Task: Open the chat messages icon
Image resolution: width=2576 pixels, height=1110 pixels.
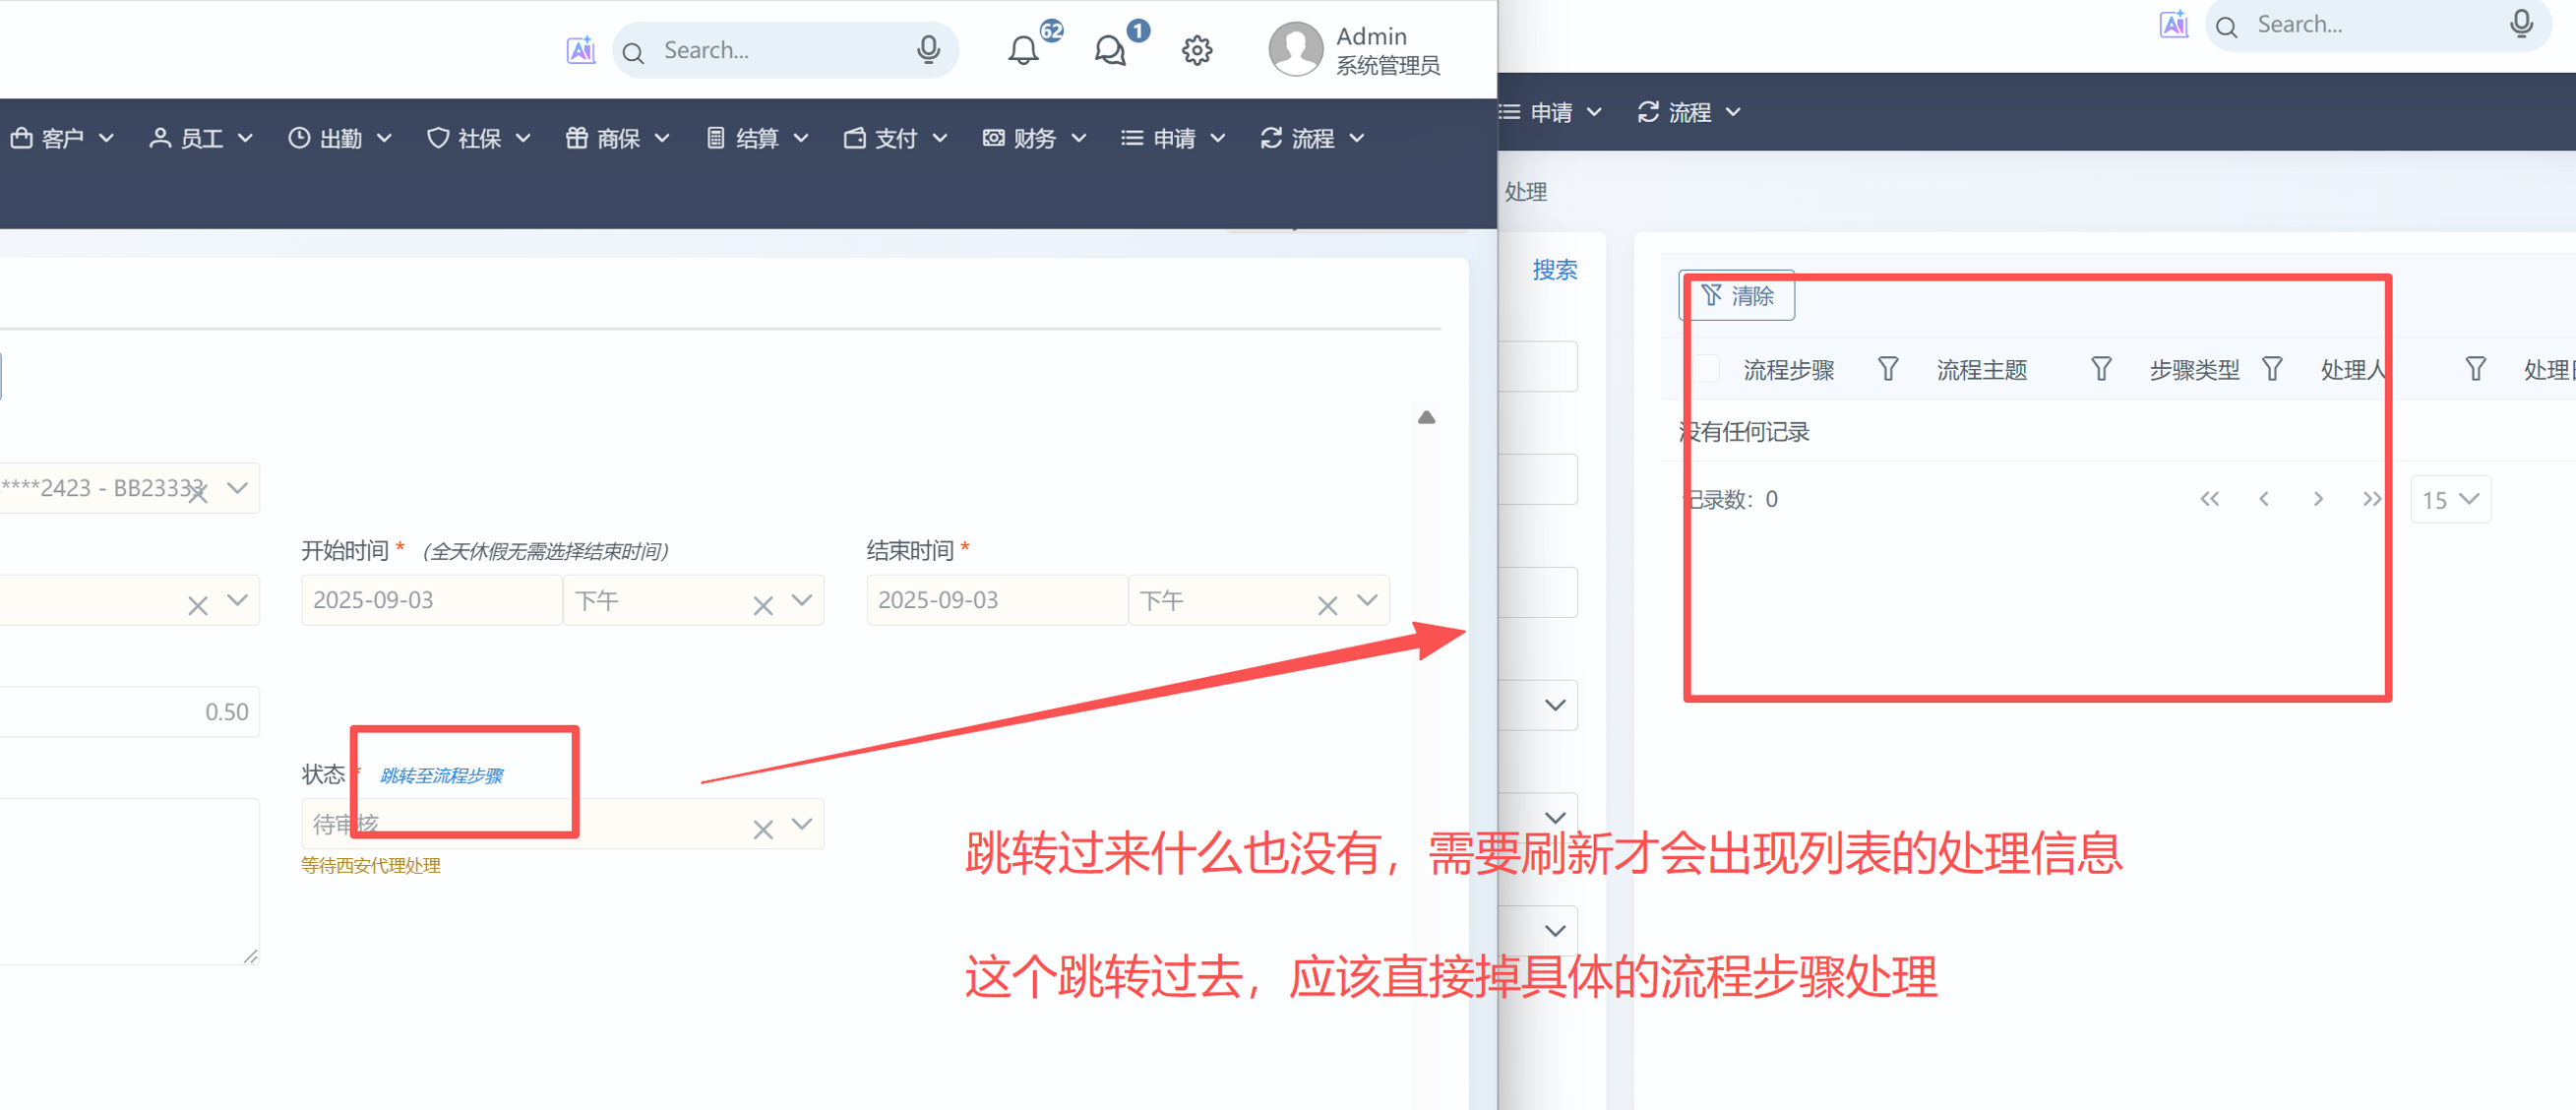Action: click(x=1110, y=50)
